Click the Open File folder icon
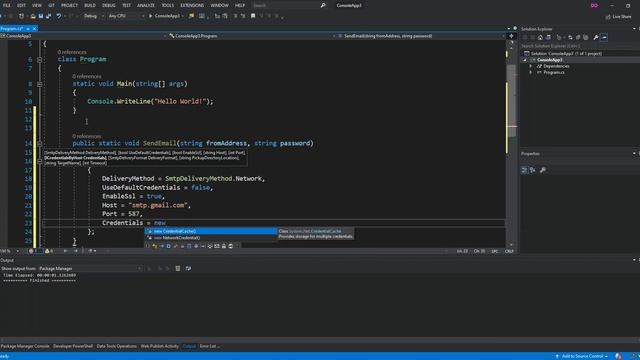Viewport: 640px width, 360px height. click(33, 16)
